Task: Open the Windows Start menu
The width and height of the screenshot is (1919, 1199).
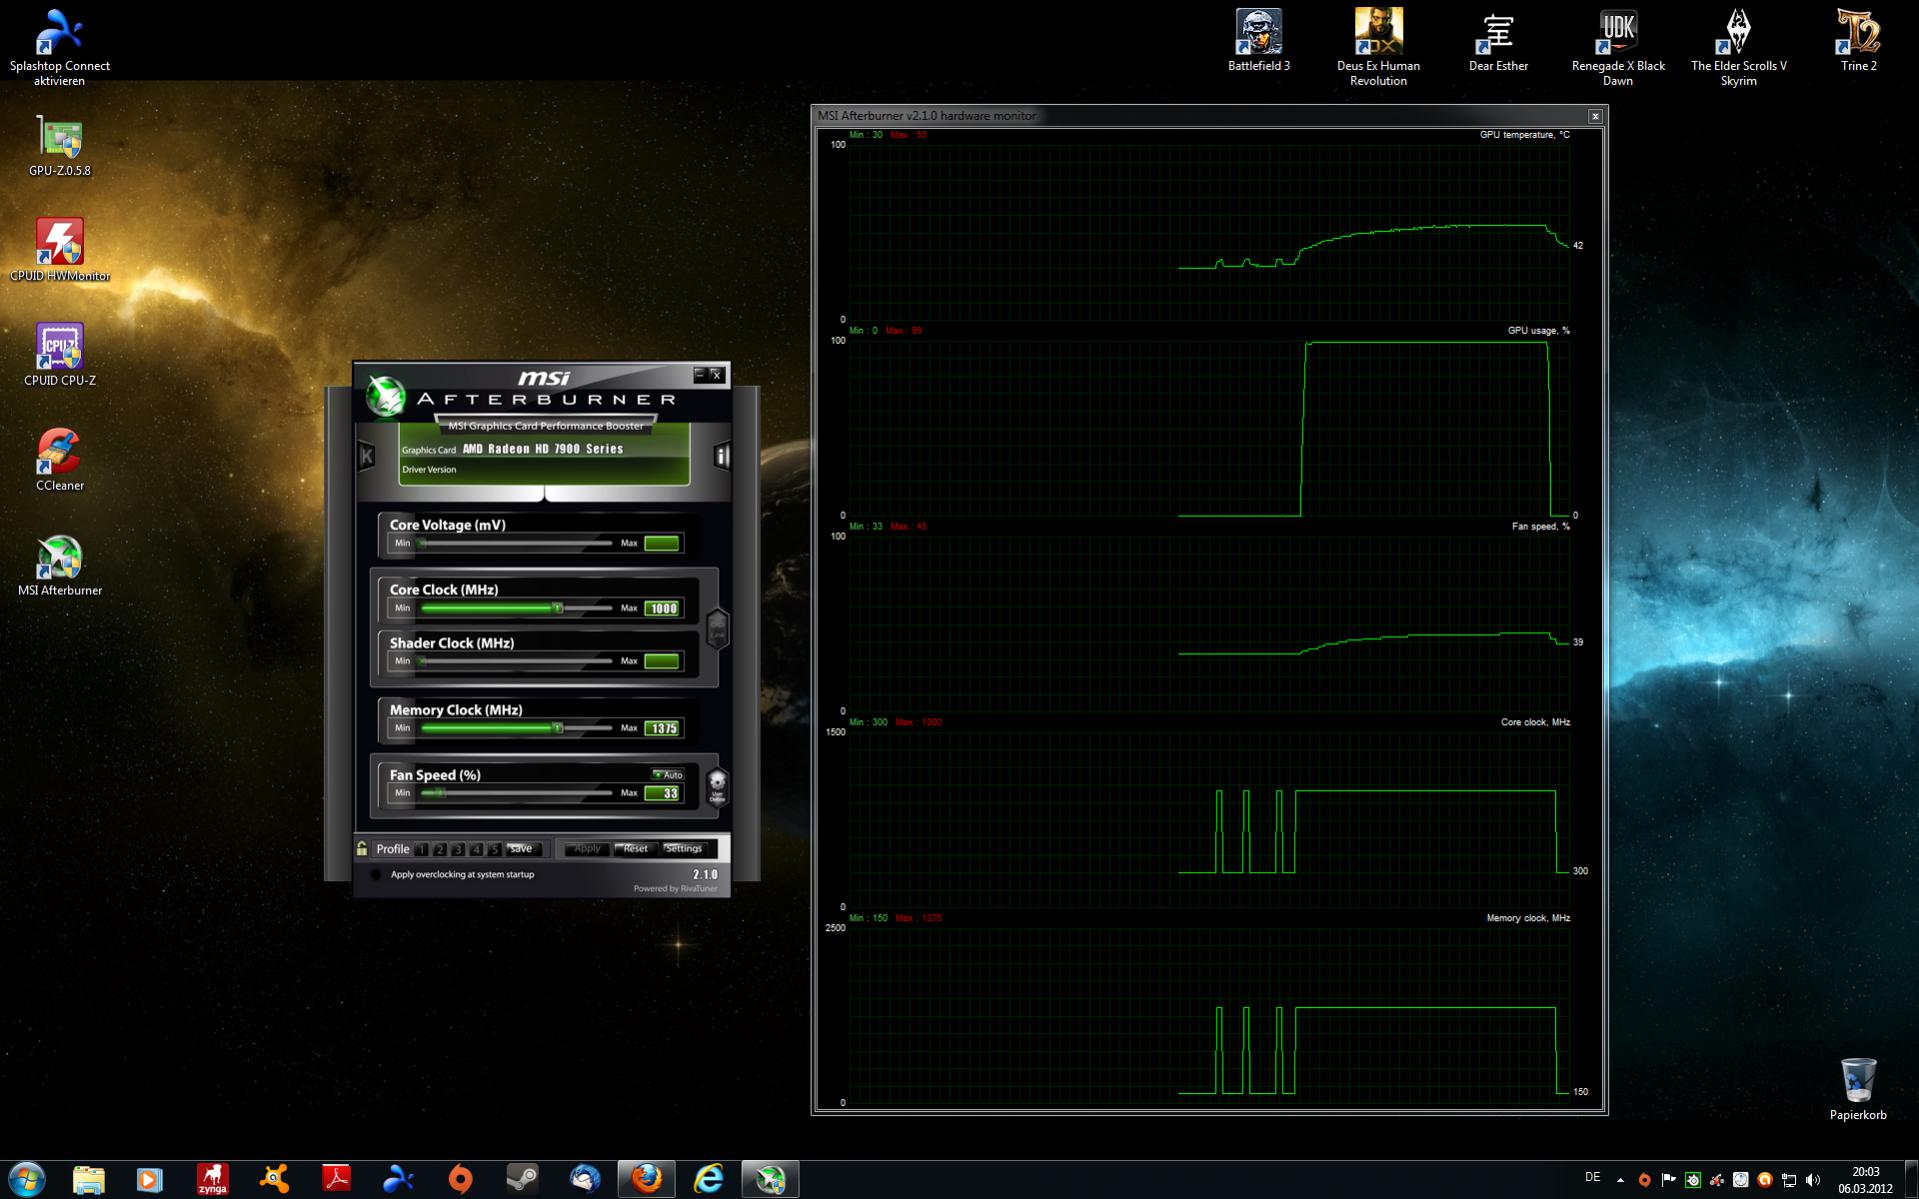Action: click(x=26, y=1179)
